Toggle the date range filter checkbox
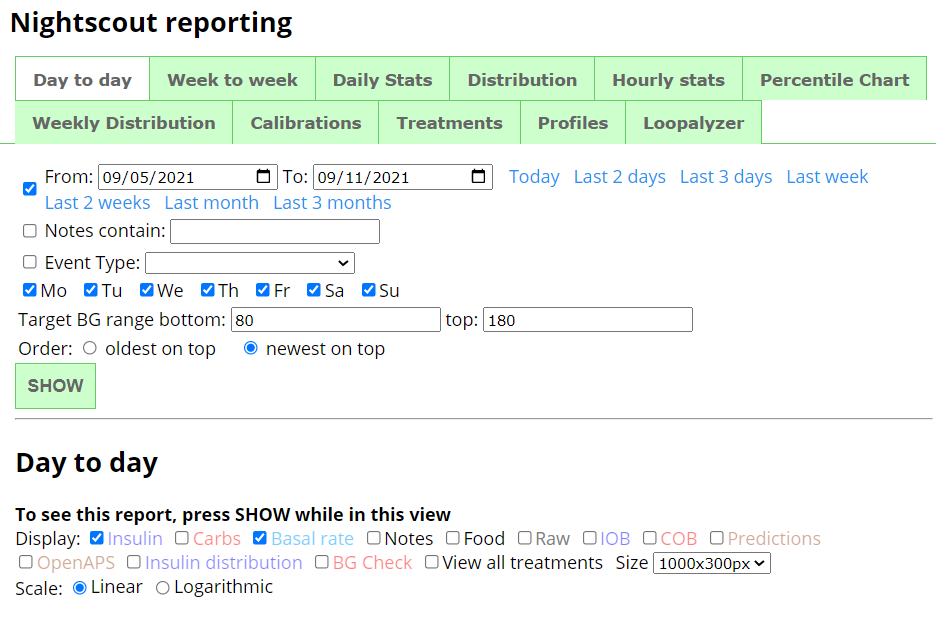936x617 pixels. coord(30,189)
